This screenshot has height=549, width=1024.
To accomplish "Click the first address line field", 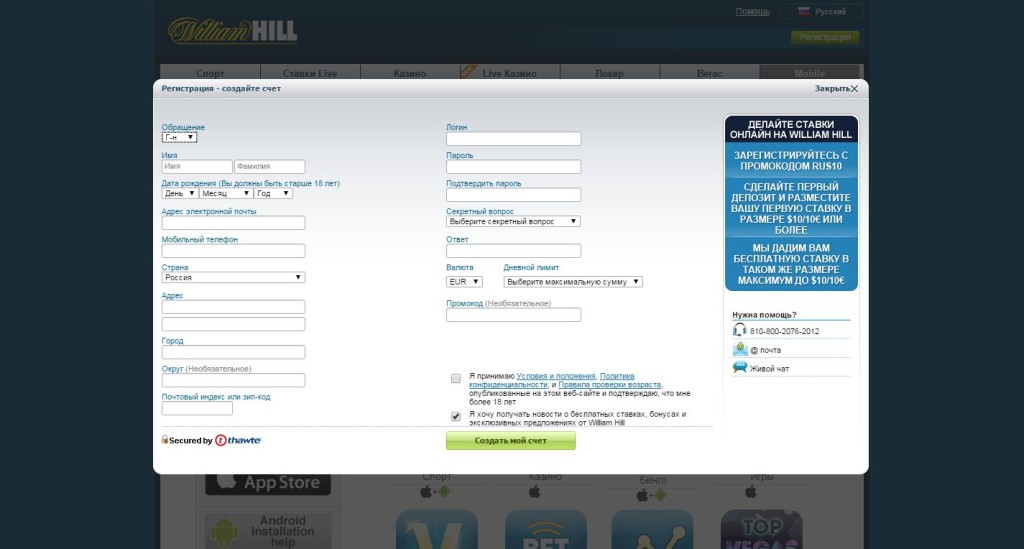I will 233,307.
